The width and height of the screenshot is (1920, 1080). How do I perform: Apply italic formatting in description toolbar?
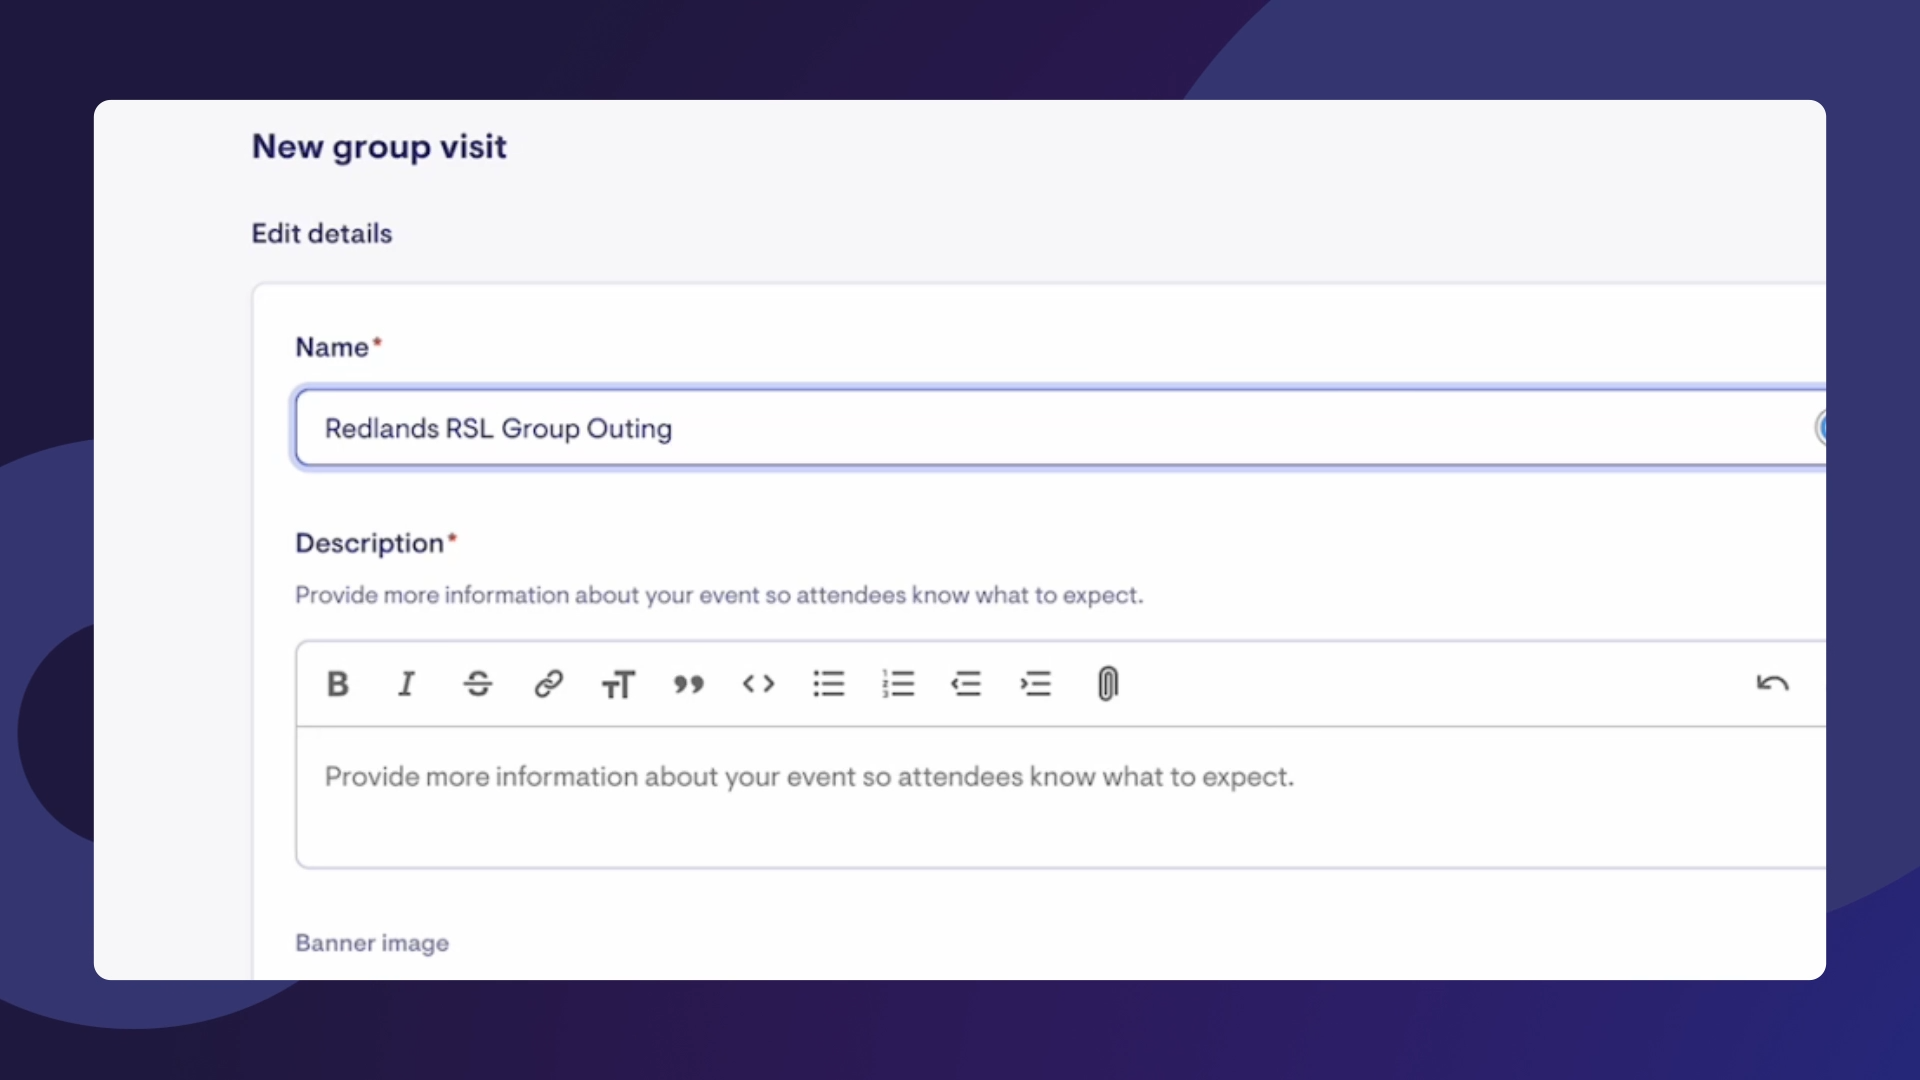(406, 684)
